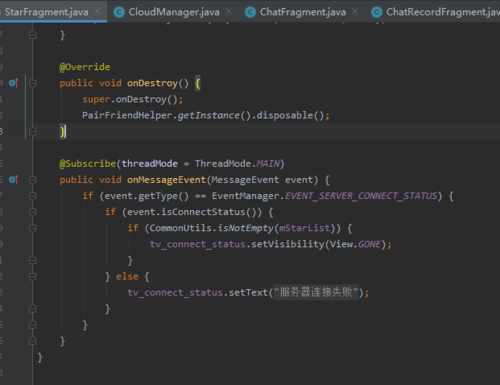Click the @Subscribe annotation

click(x=87, y=164)
